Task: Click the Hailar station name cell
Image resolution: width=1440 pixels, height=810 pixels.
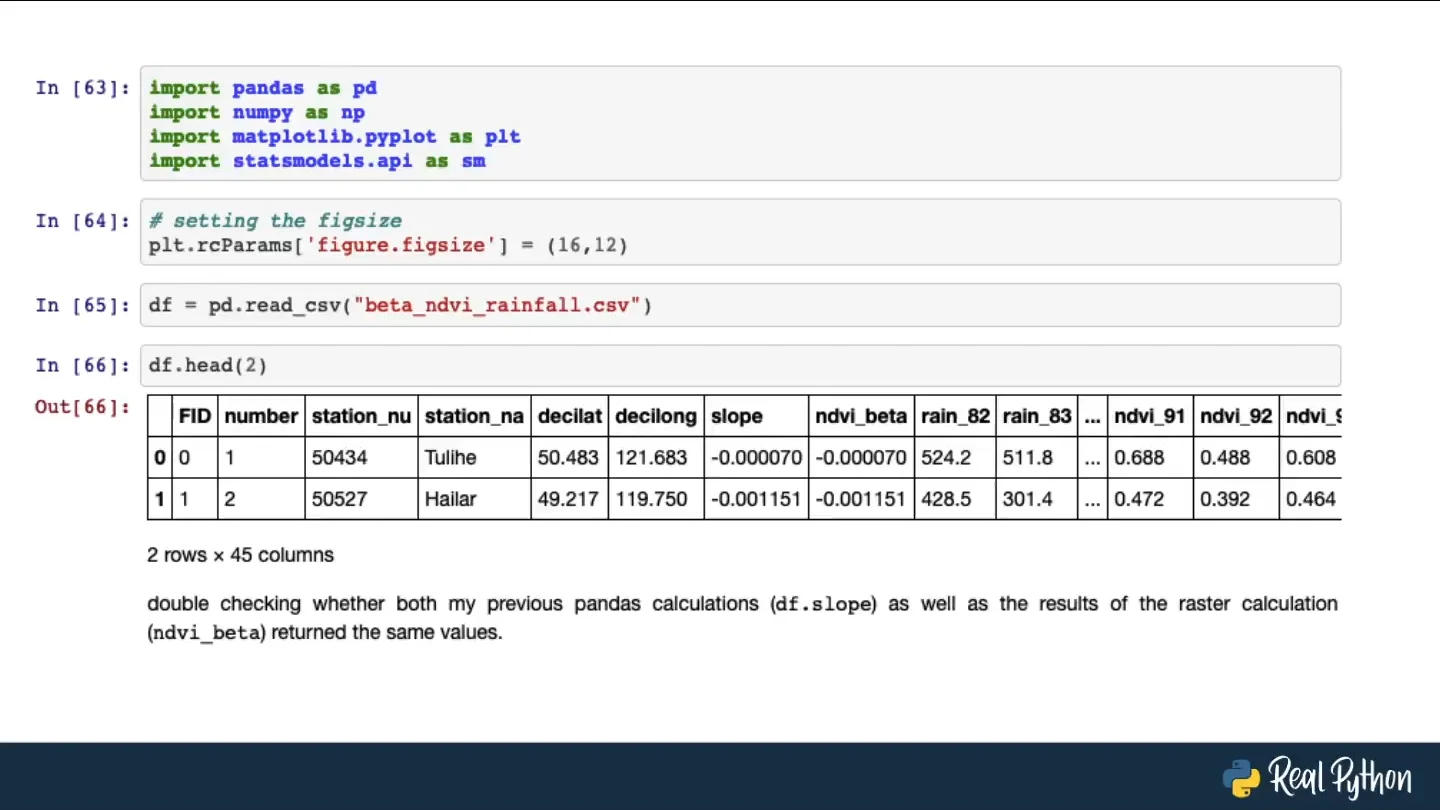Action: [x=450, y=498]
